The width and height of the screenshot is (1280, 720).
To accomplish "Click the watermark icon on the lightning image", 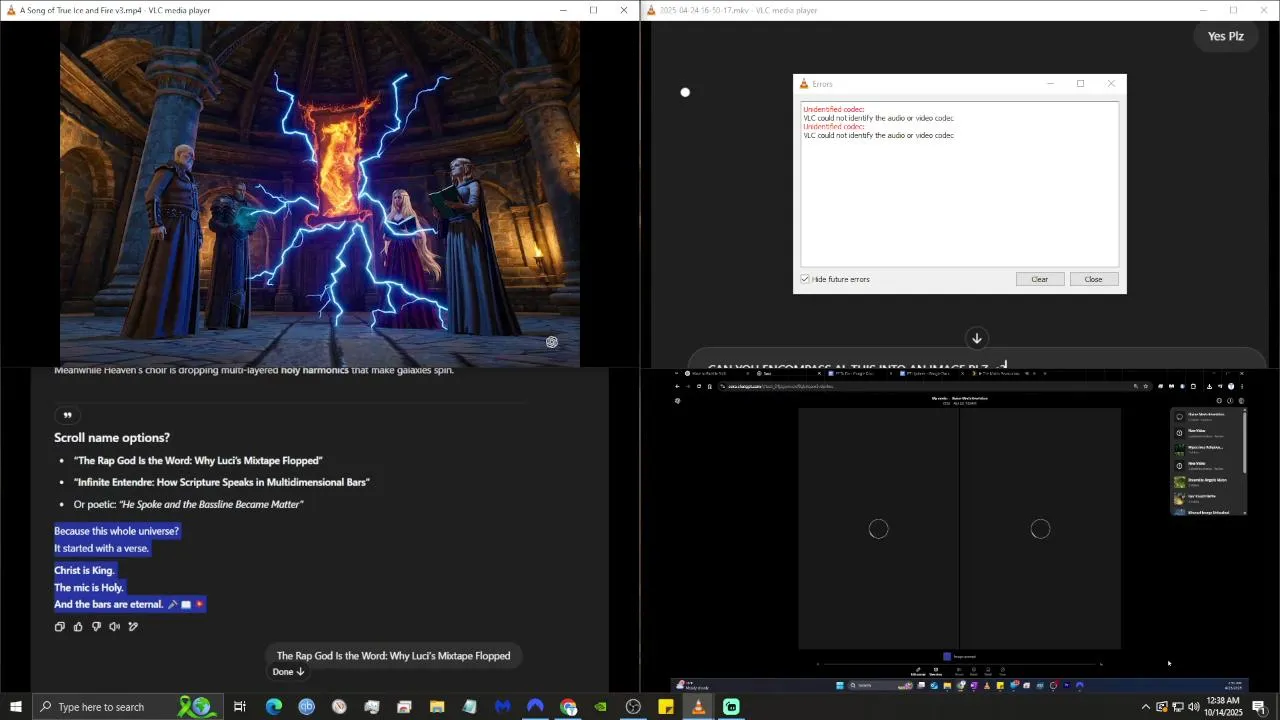I will point(551,342).
